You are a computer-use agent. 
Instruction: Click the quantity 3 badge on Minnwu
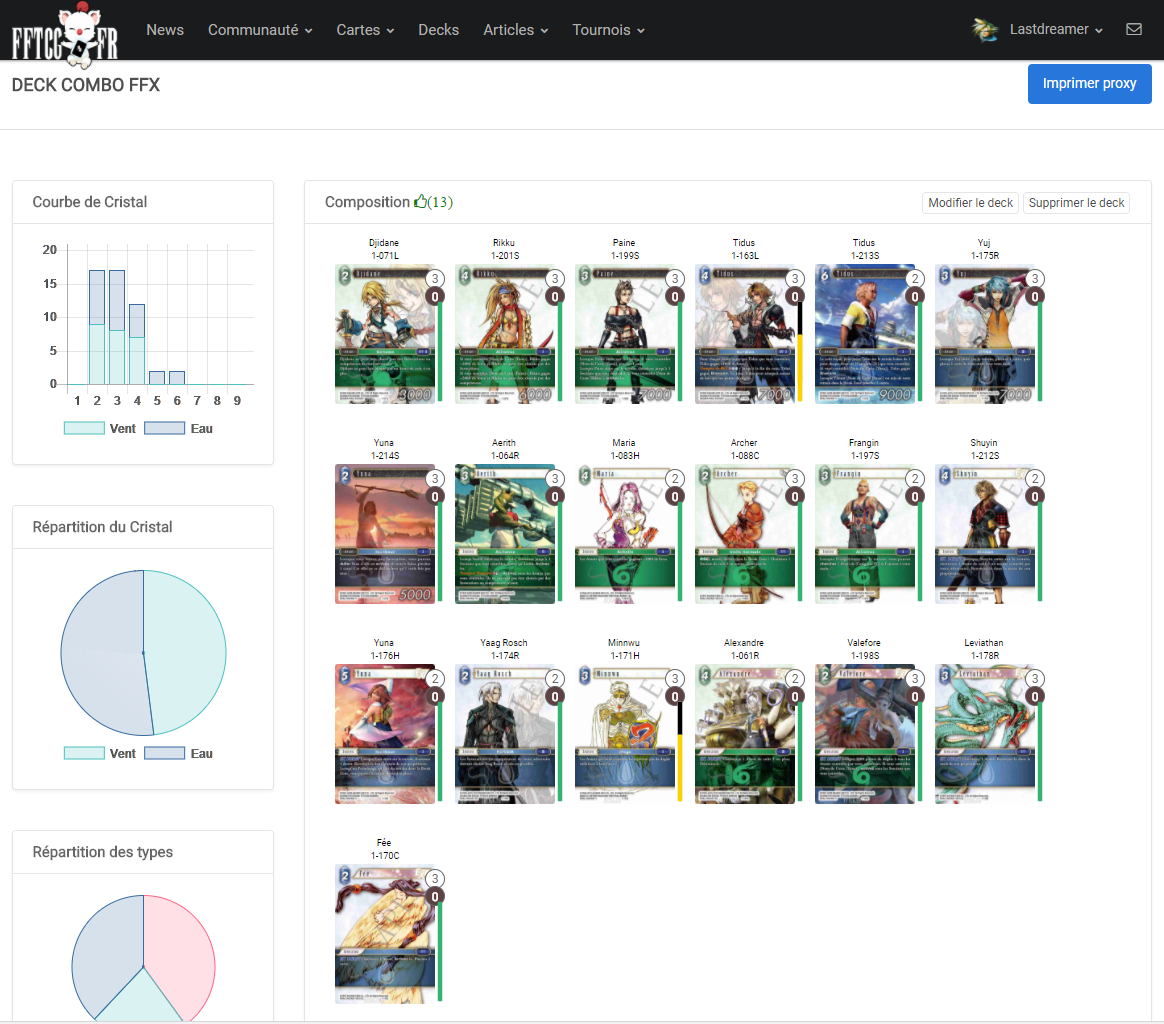(675, 678)
